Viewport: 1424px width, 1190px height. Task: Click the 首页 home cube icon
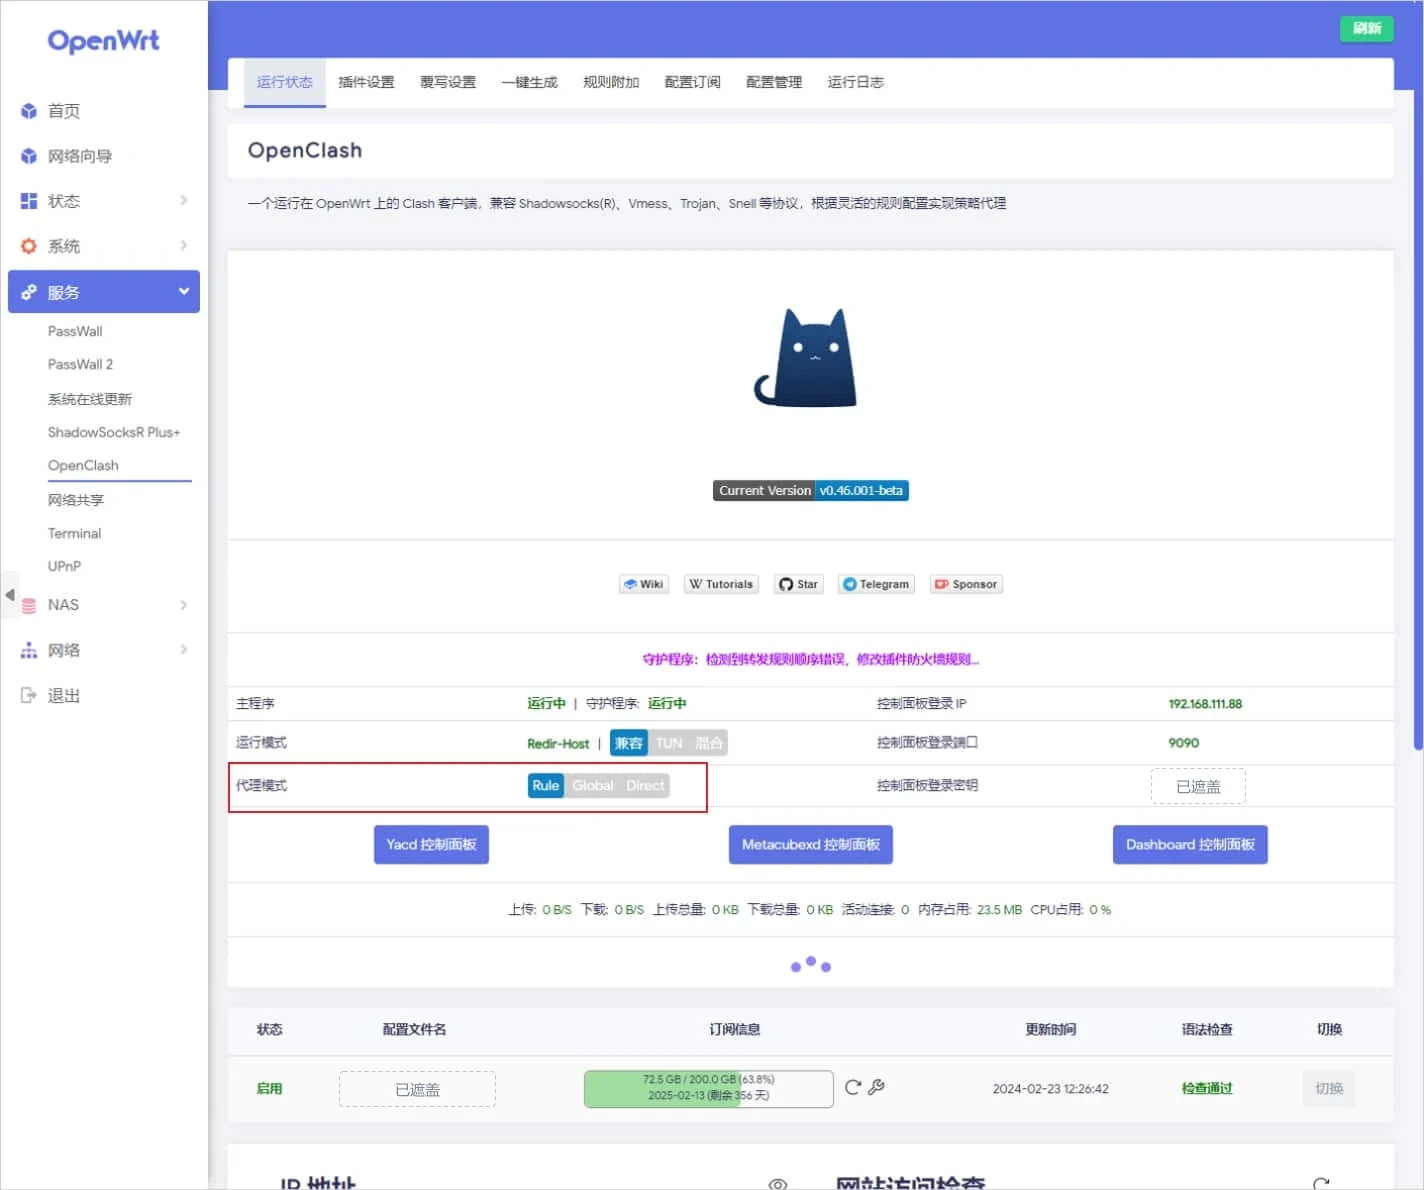coord(29,111)
